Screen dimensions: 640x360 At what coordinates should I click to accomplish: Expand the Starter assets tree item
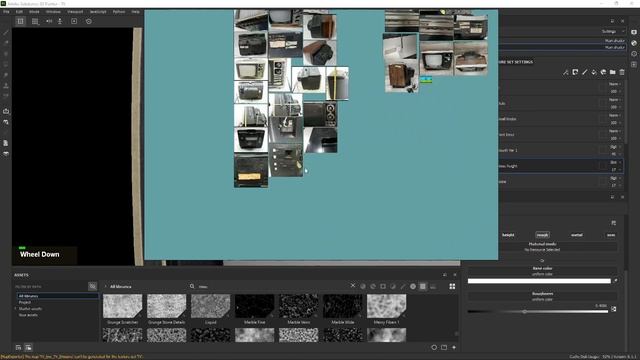(16, 309)
